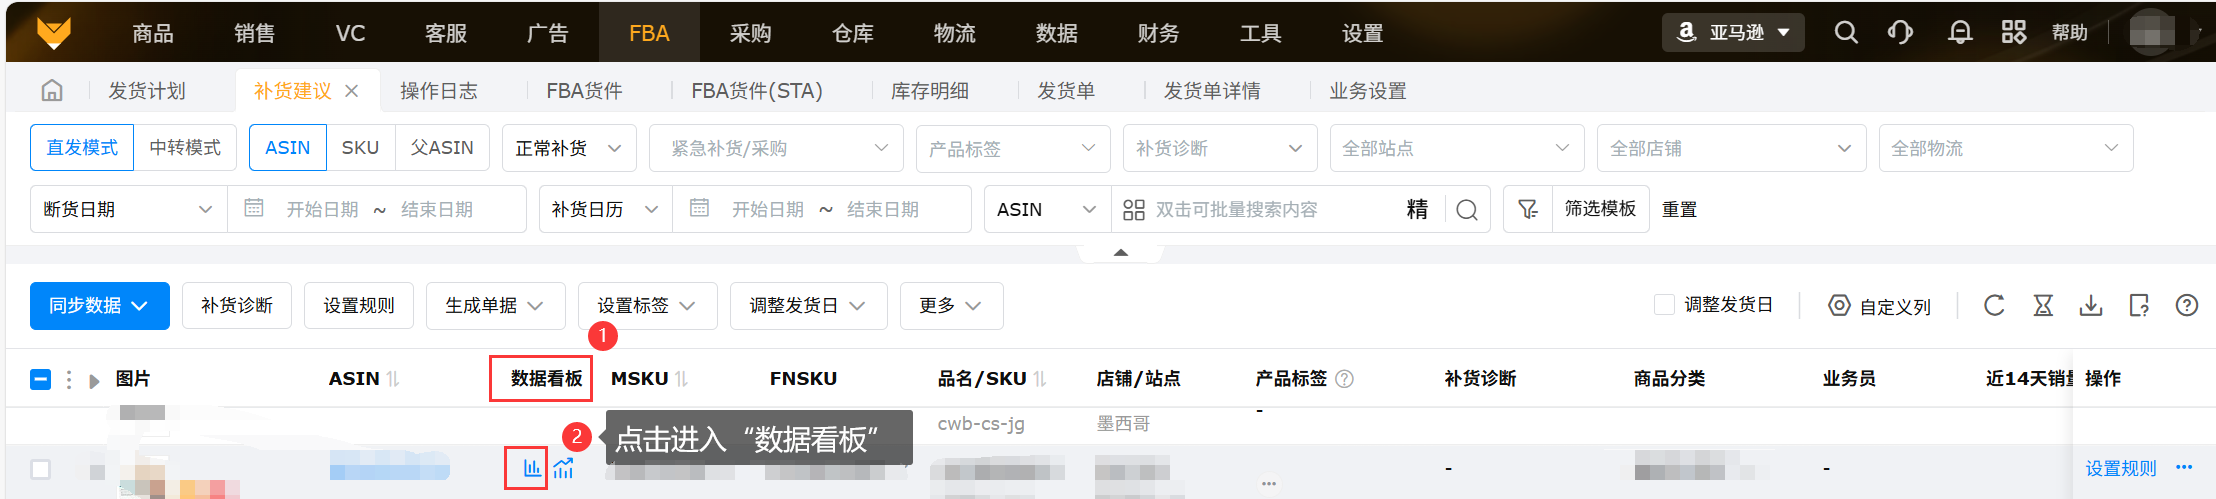The width and height of the screenshot is (2216, 499).
Task: Click 筛选模板 button
Action: click(1600, 209)
